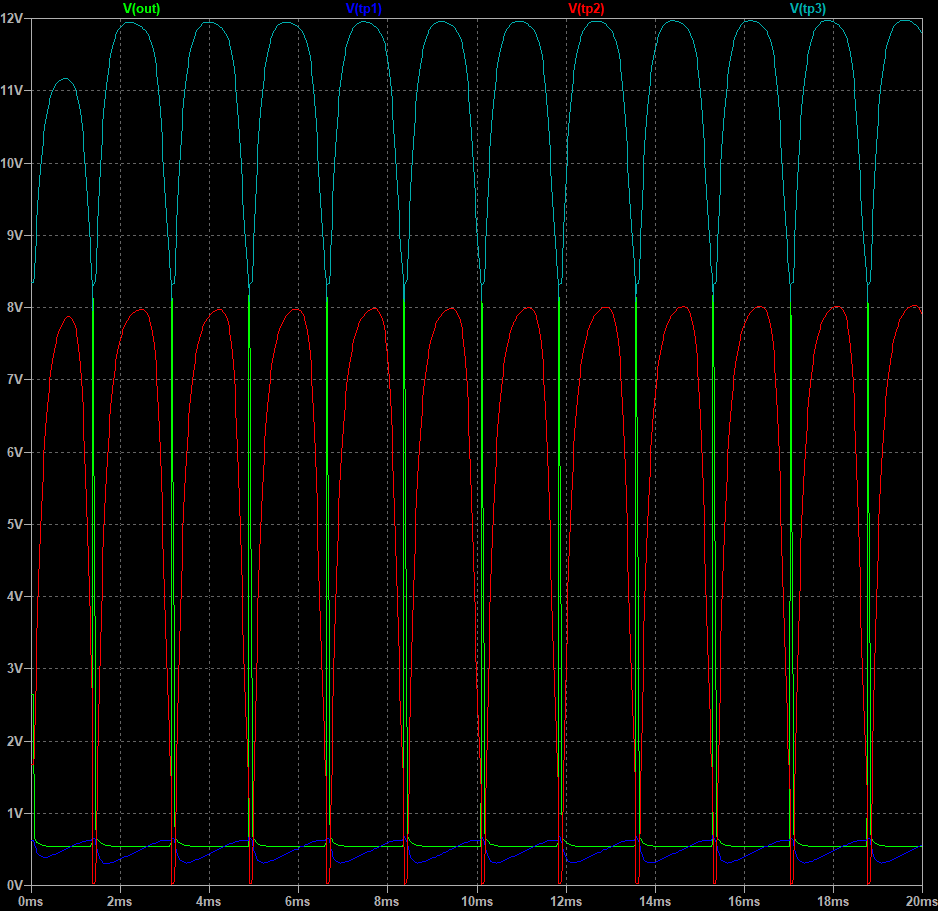Click the 10ms label on time axis
Image resolution: width=938 pixels, height=911 pixels.
[x=477, y=901]
